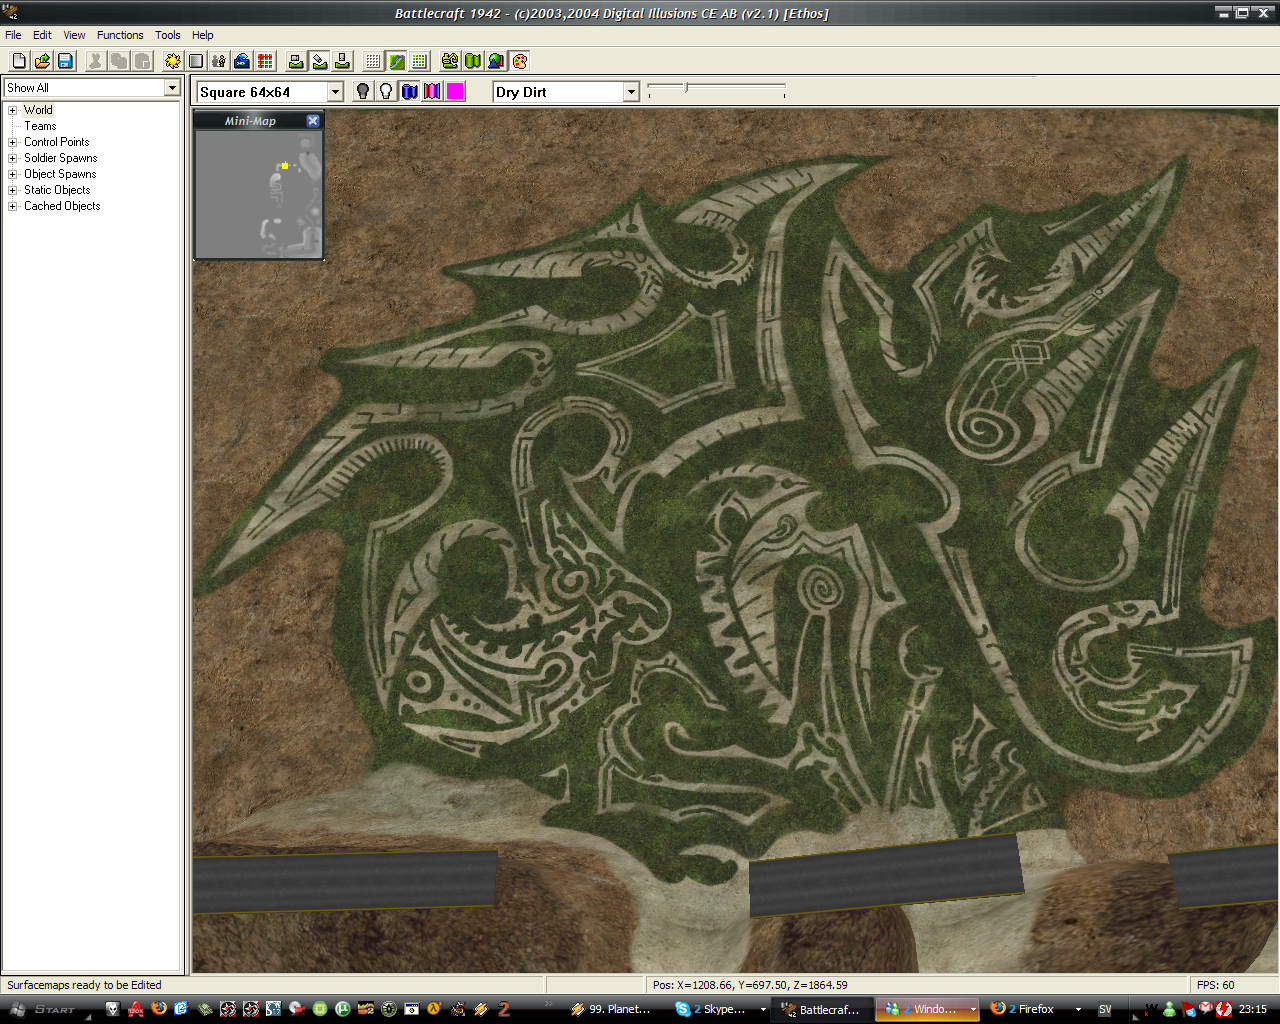This screenshot has width=1280, height=1024.
Task: Toggle the dotted colored grid view button
Action: 419,61
